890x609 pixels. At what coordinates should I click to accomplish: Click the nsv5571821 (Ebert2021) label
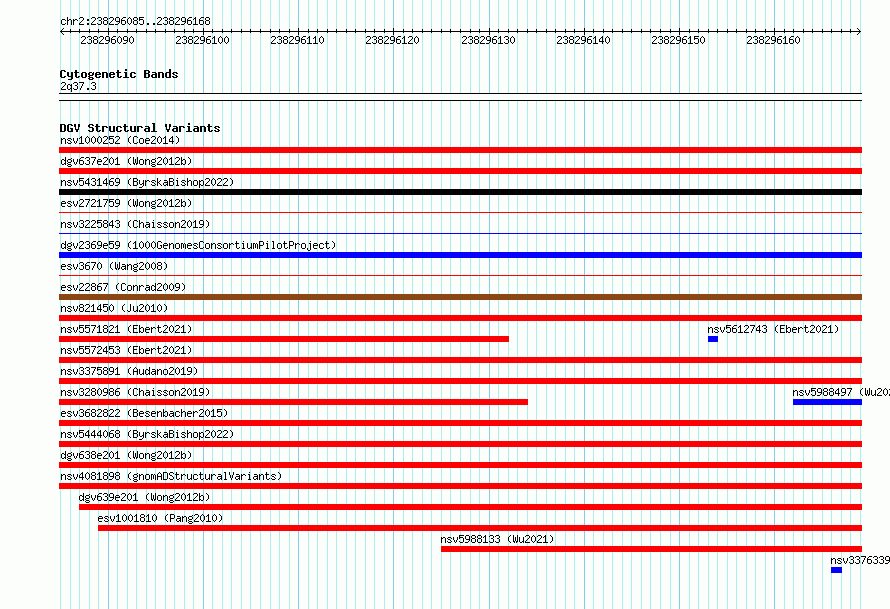click(x=126, y=329)
